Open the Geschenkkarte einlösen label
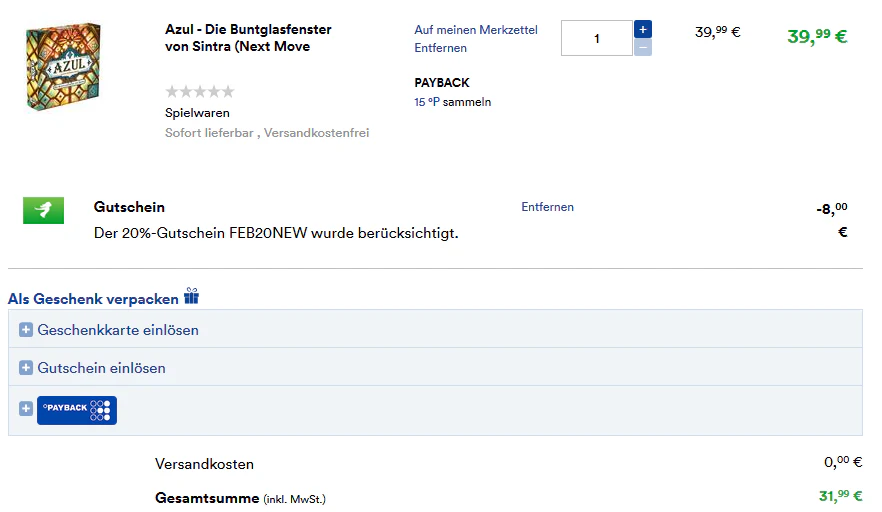Viewport: 882px width, 512px height. click(118, 330)
